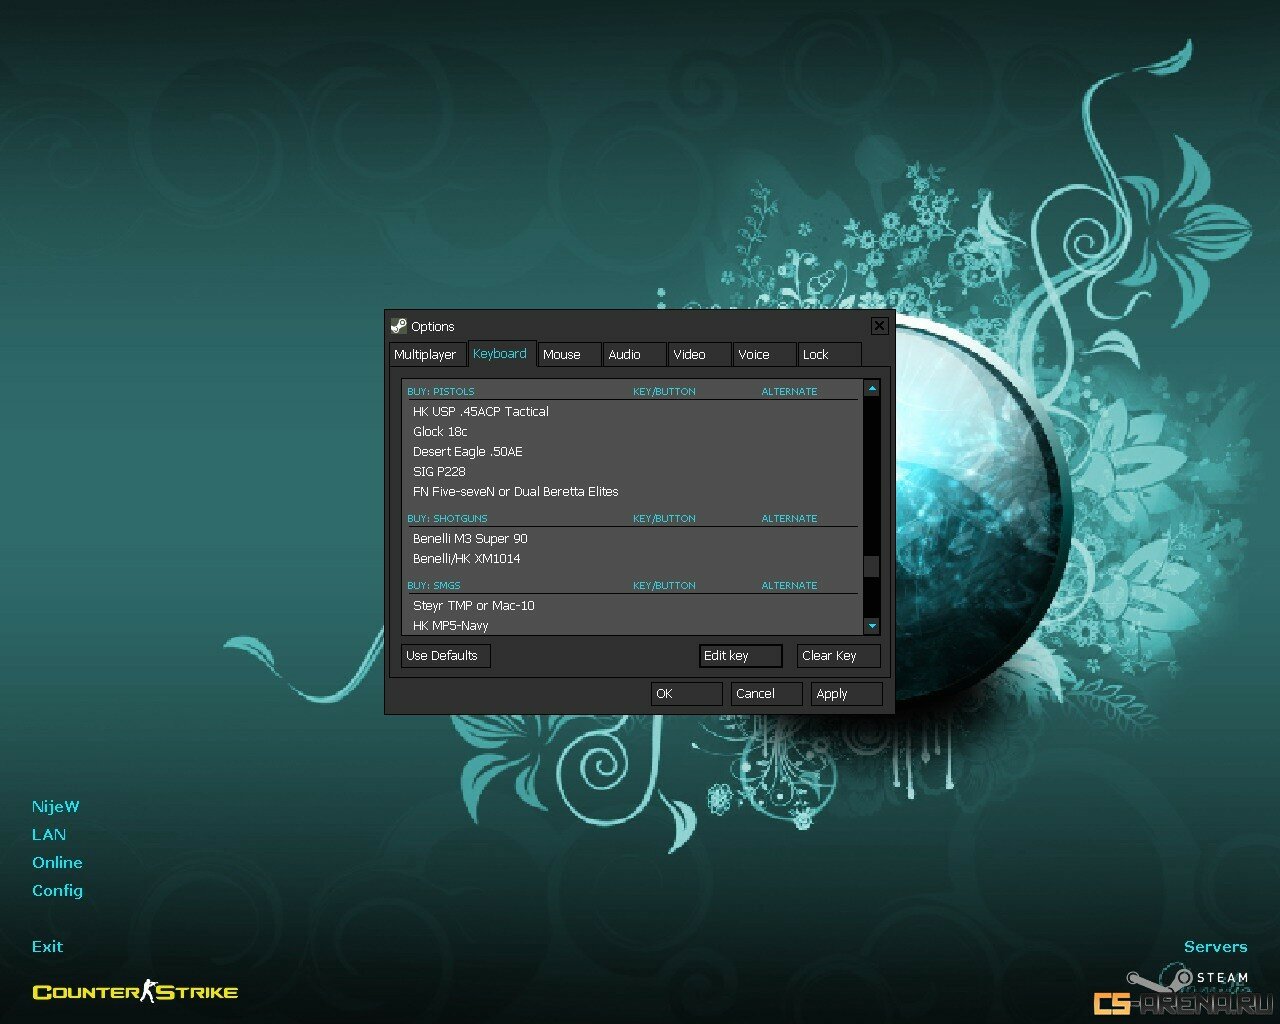Image resolution: width=1280 pixels, height=1024 pixels.
Task: Select the Voice tab
Action: (754, 355)
